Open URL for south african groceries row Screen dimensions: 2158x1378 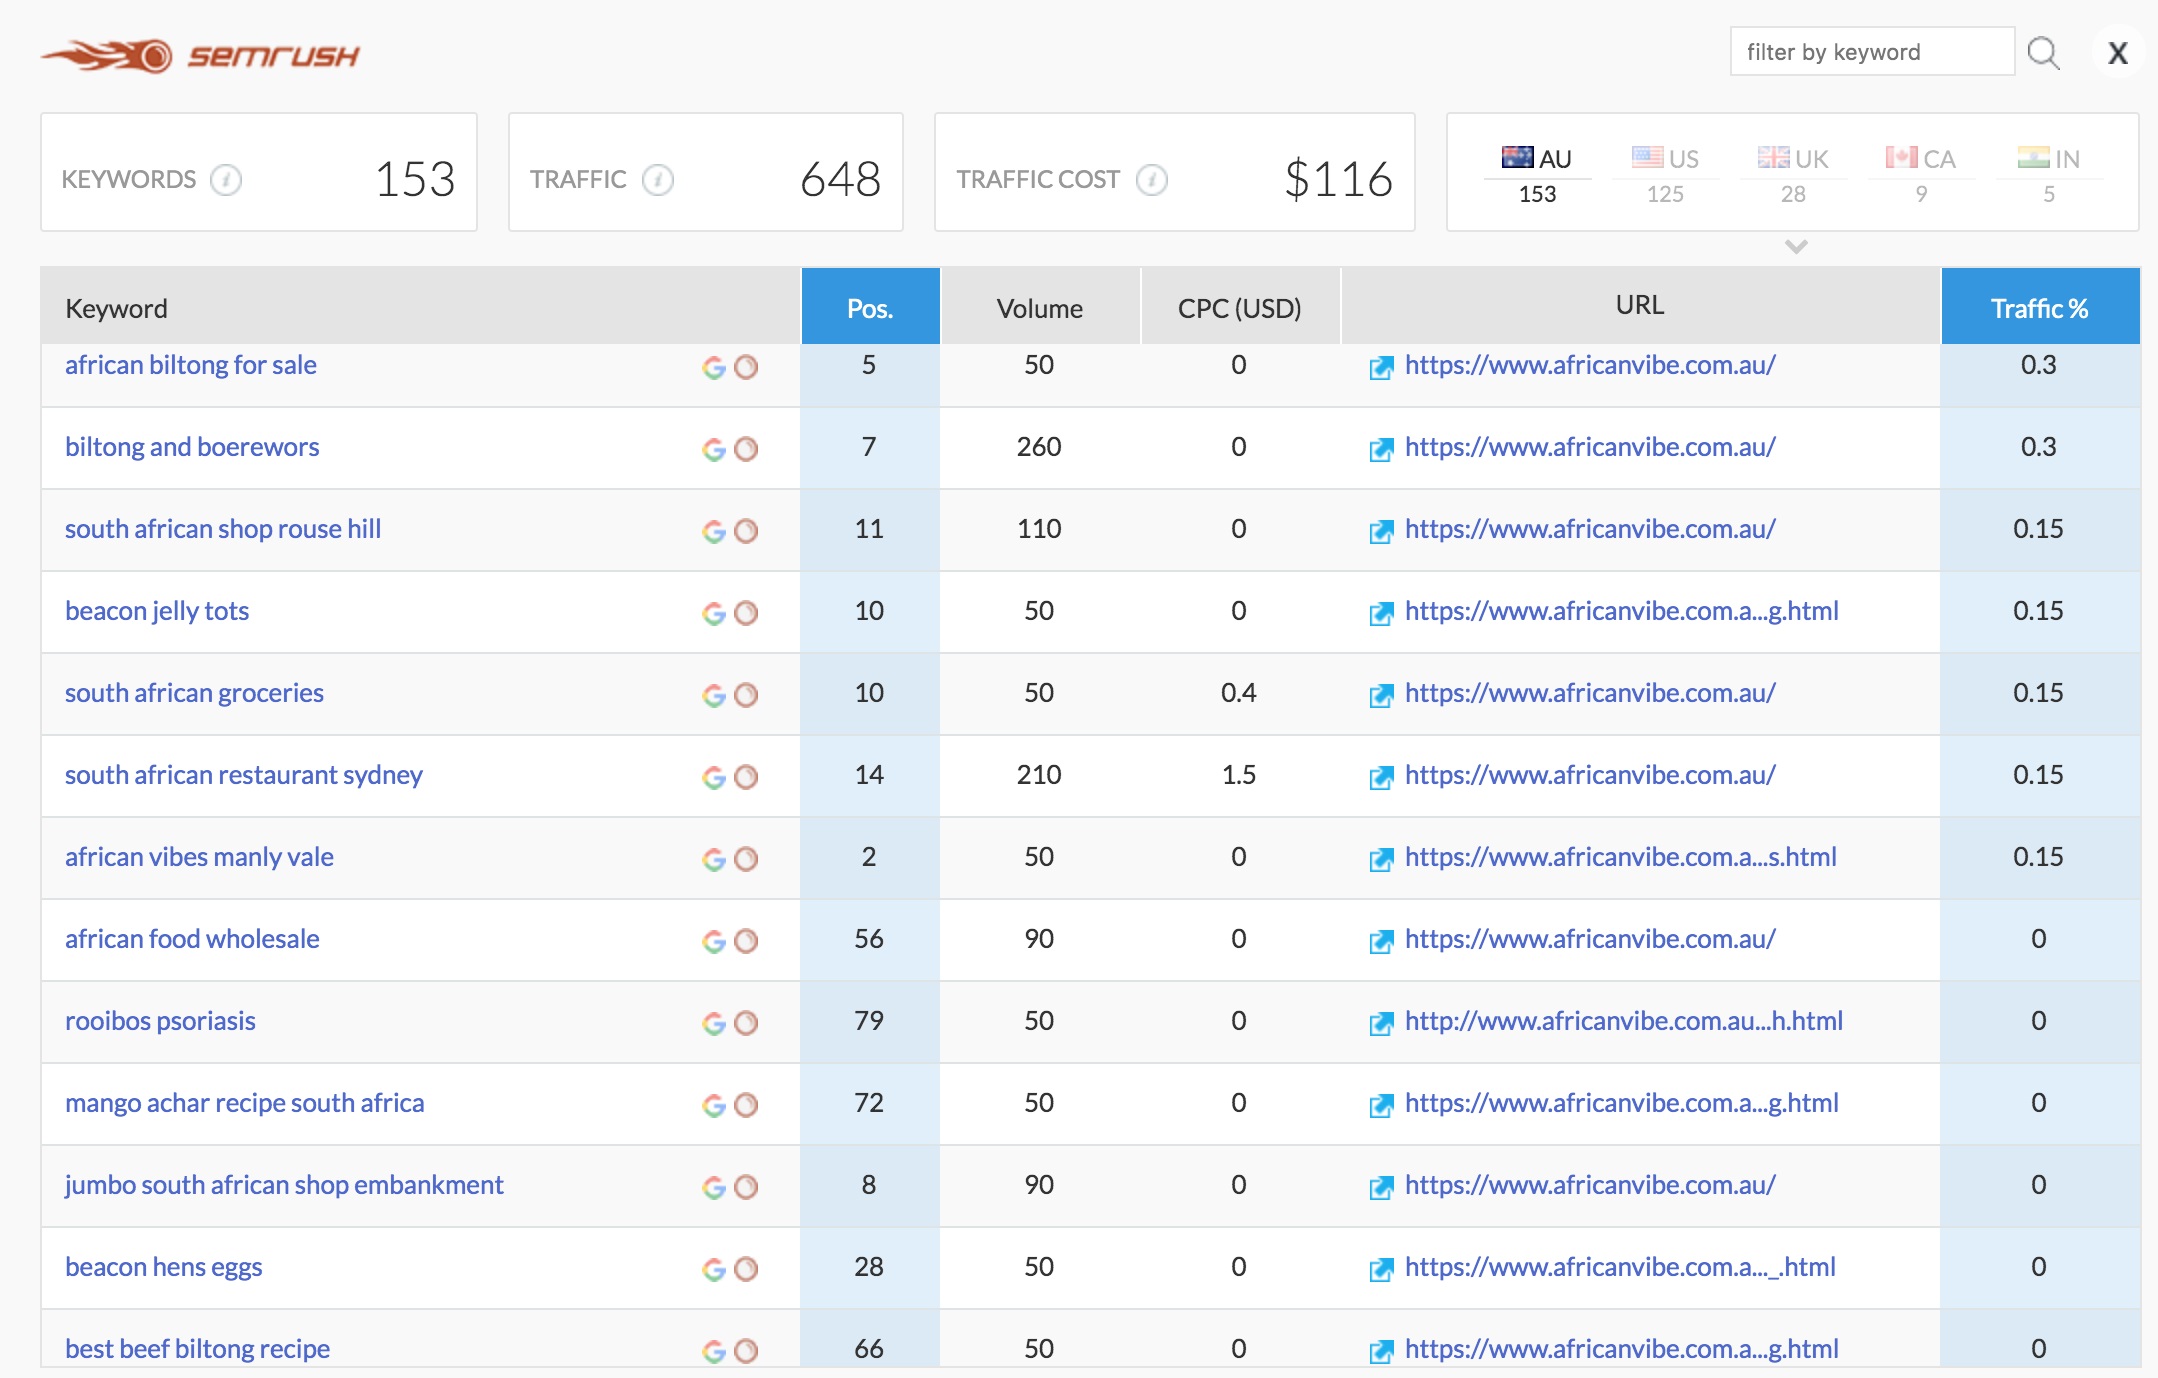tap(1590, 693)
